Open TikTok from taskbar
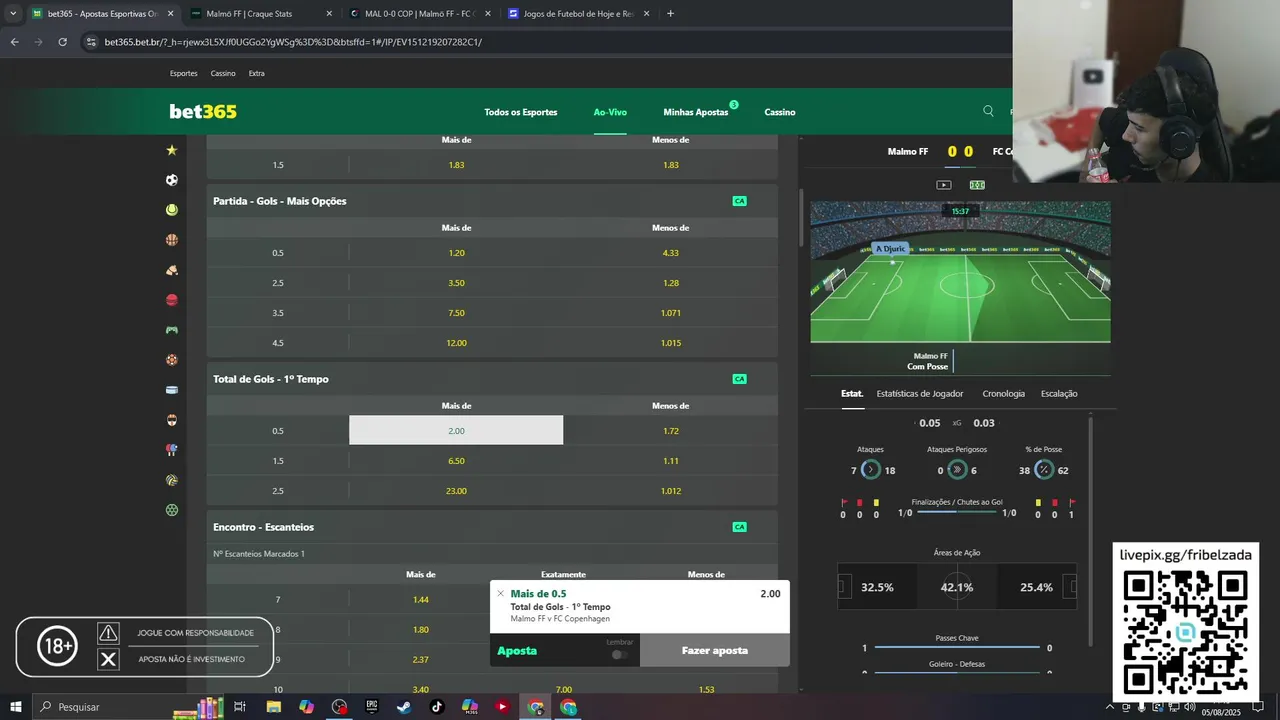 pos(437,707)
